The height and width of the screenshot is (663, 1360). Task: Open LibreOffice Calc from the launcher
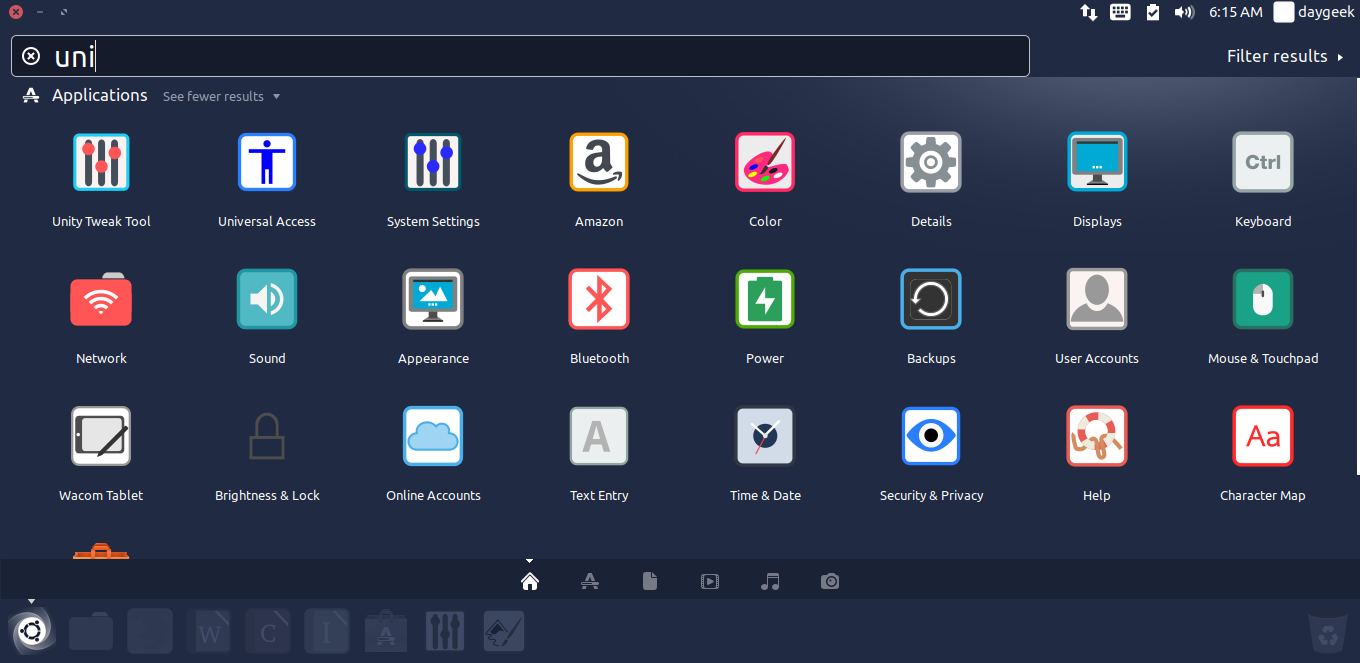click(x=268, y=631)
